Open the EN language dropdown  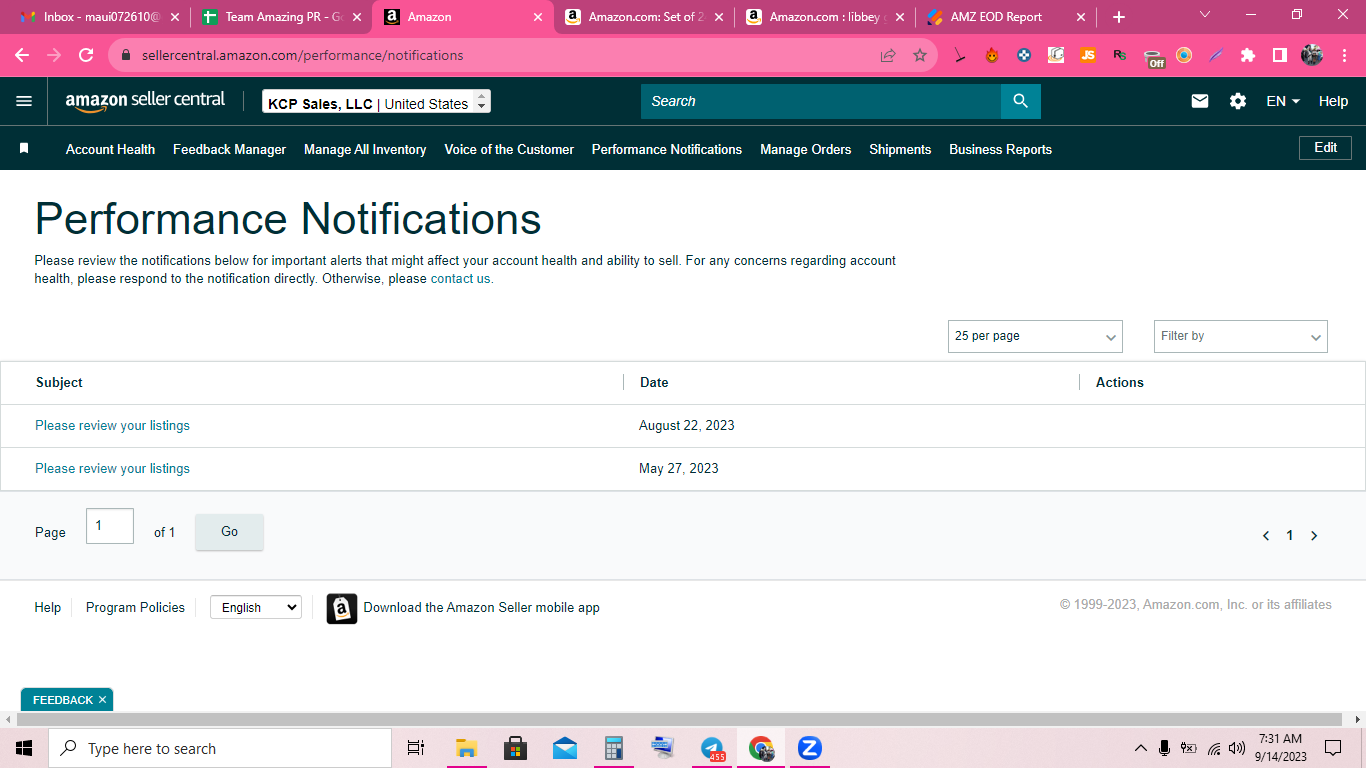[1283, 101]
